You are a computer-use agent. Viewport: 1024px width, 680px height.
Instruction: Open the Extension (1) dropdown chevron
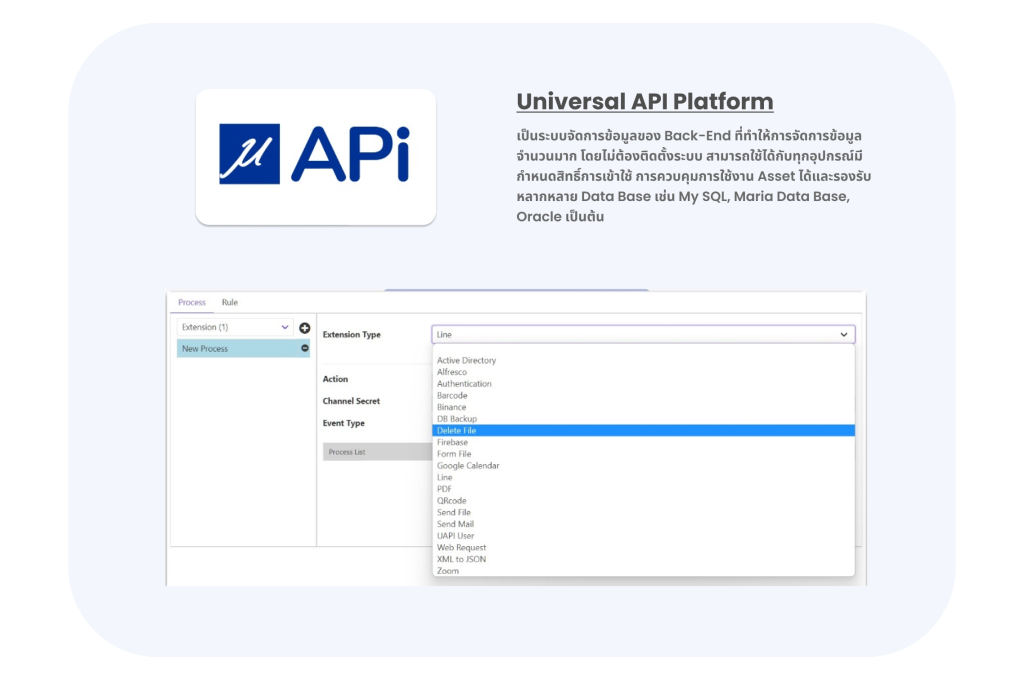click(x=284, y=327)
